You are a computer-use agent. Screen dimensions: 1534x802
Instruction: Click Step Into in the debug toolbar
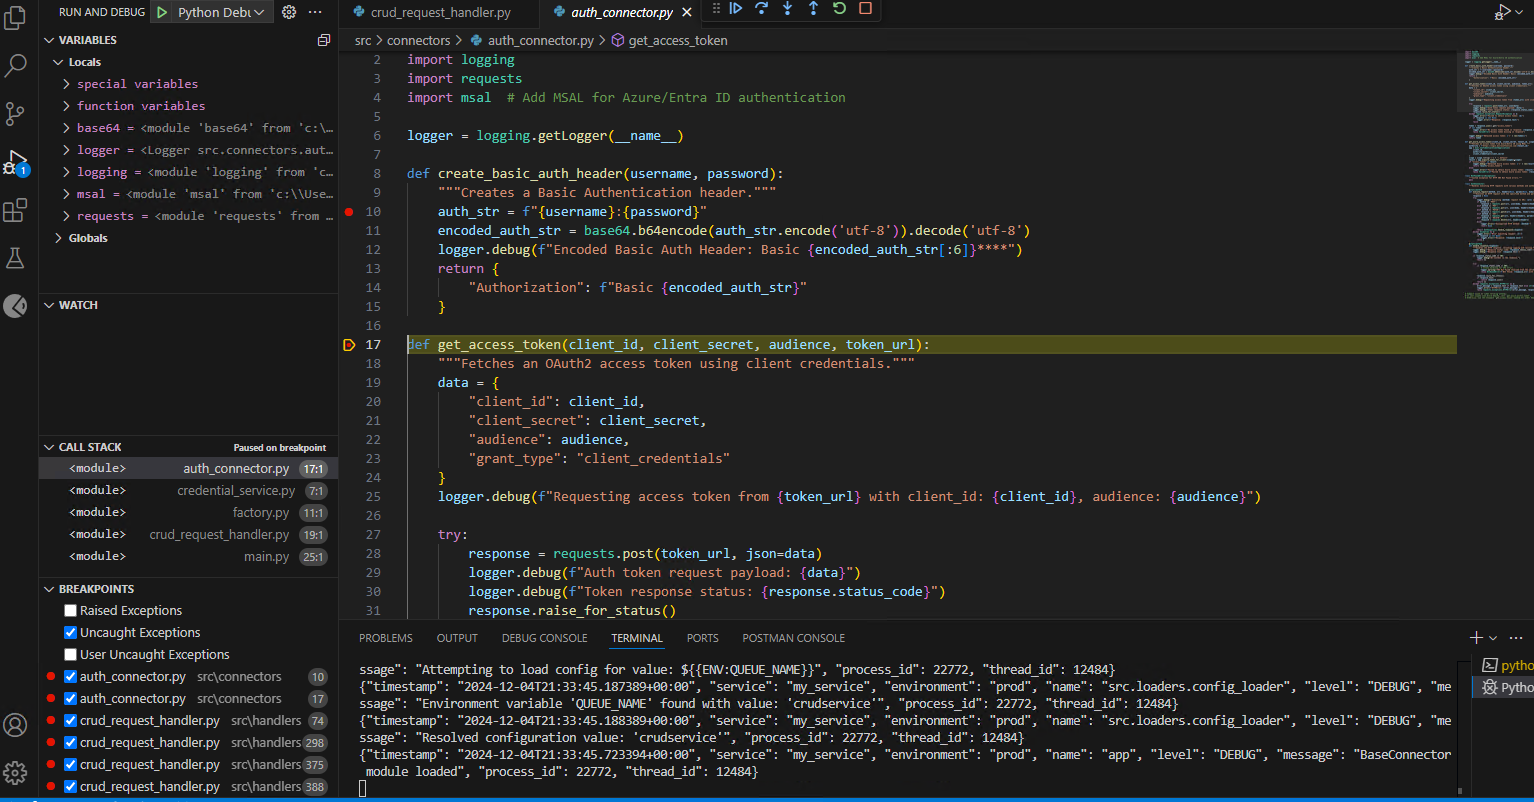788,8
